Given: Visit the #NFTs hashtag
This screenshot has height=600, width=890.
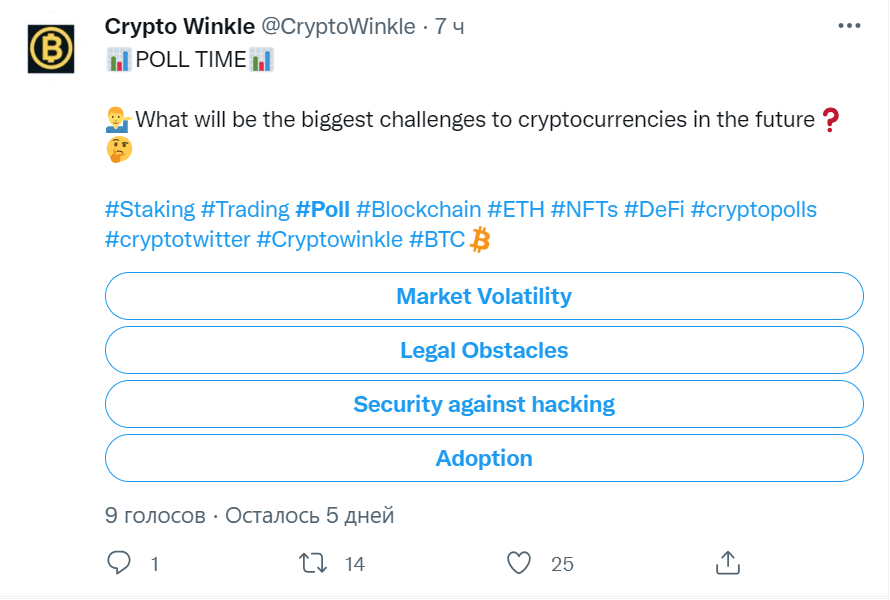Looking at the screenshot, I should [x=583, y=210].
